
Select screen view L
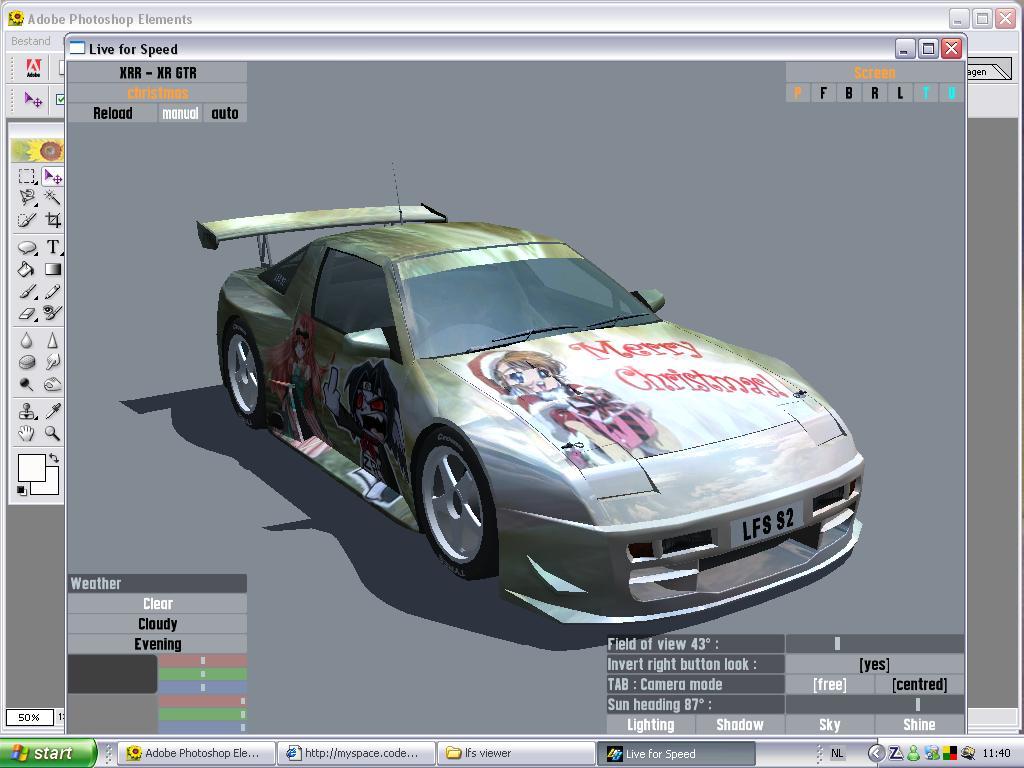point(900,93)
